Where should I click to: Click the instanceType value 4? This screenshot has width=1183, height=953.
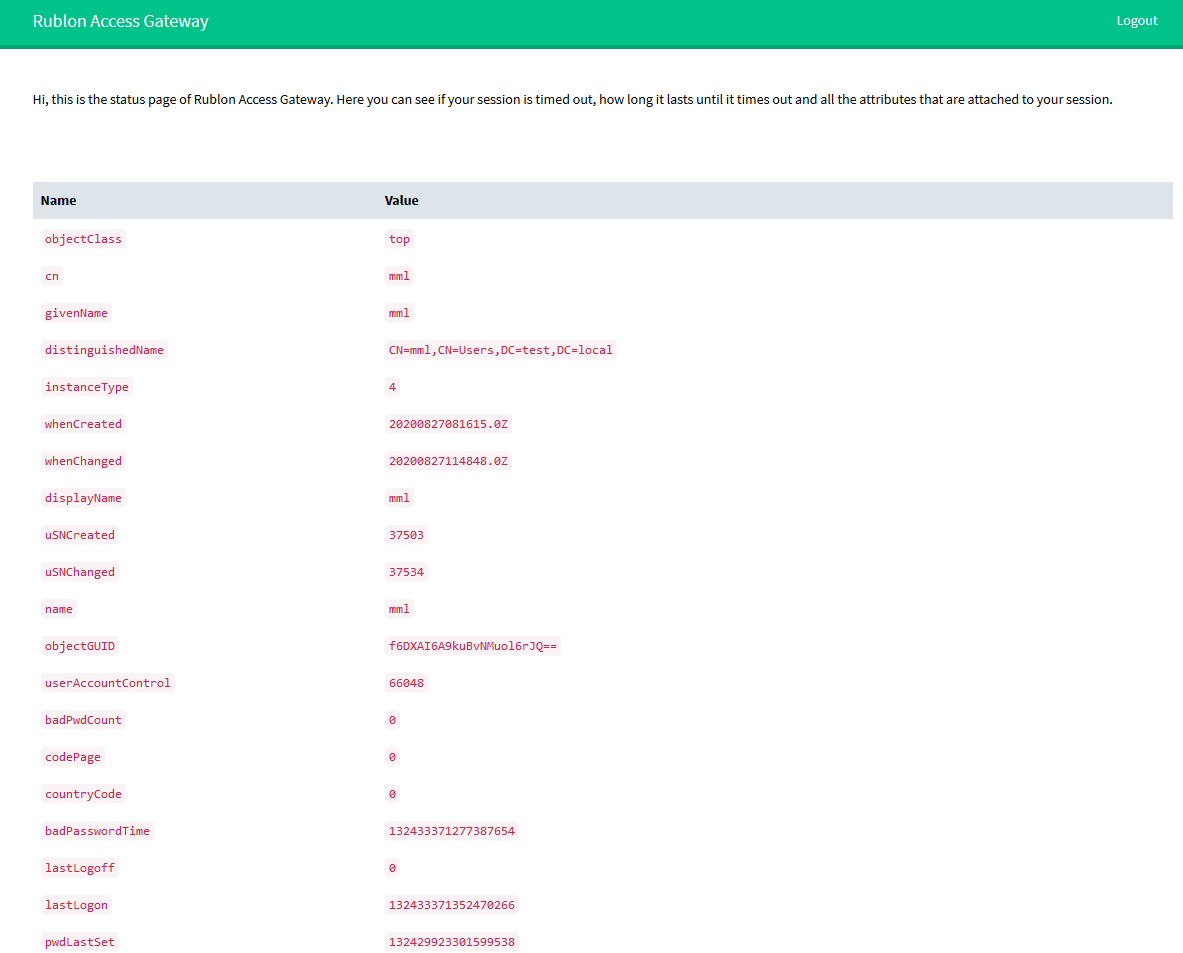tap(392, 387)
